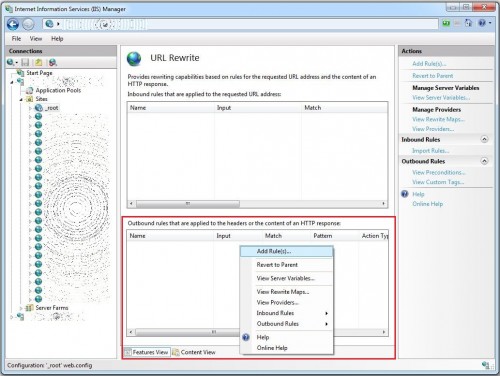Click View Server Variables... in the Actions pane
Viewport: 500px width, 376px height.
click(441, 98)
